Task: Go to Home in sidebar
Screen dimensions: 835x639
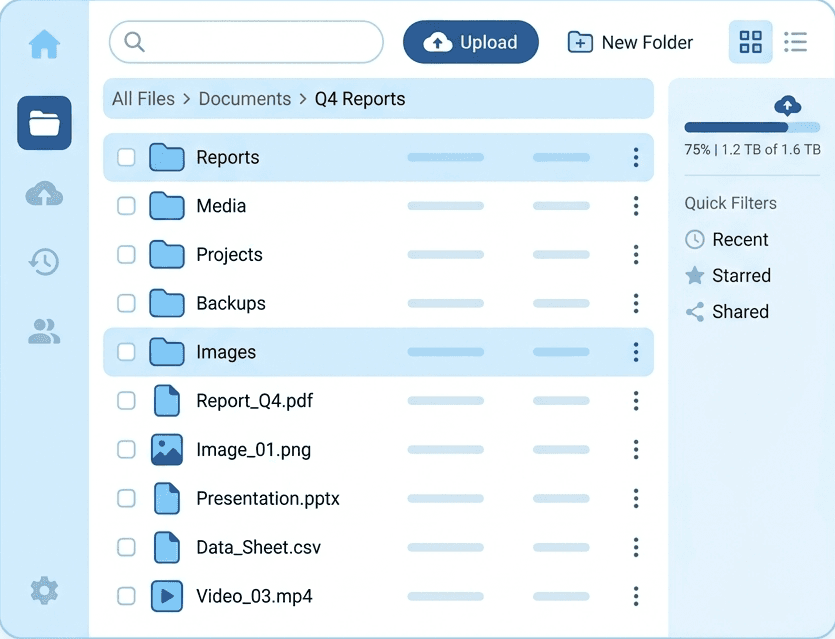Action: coord(44,44)
